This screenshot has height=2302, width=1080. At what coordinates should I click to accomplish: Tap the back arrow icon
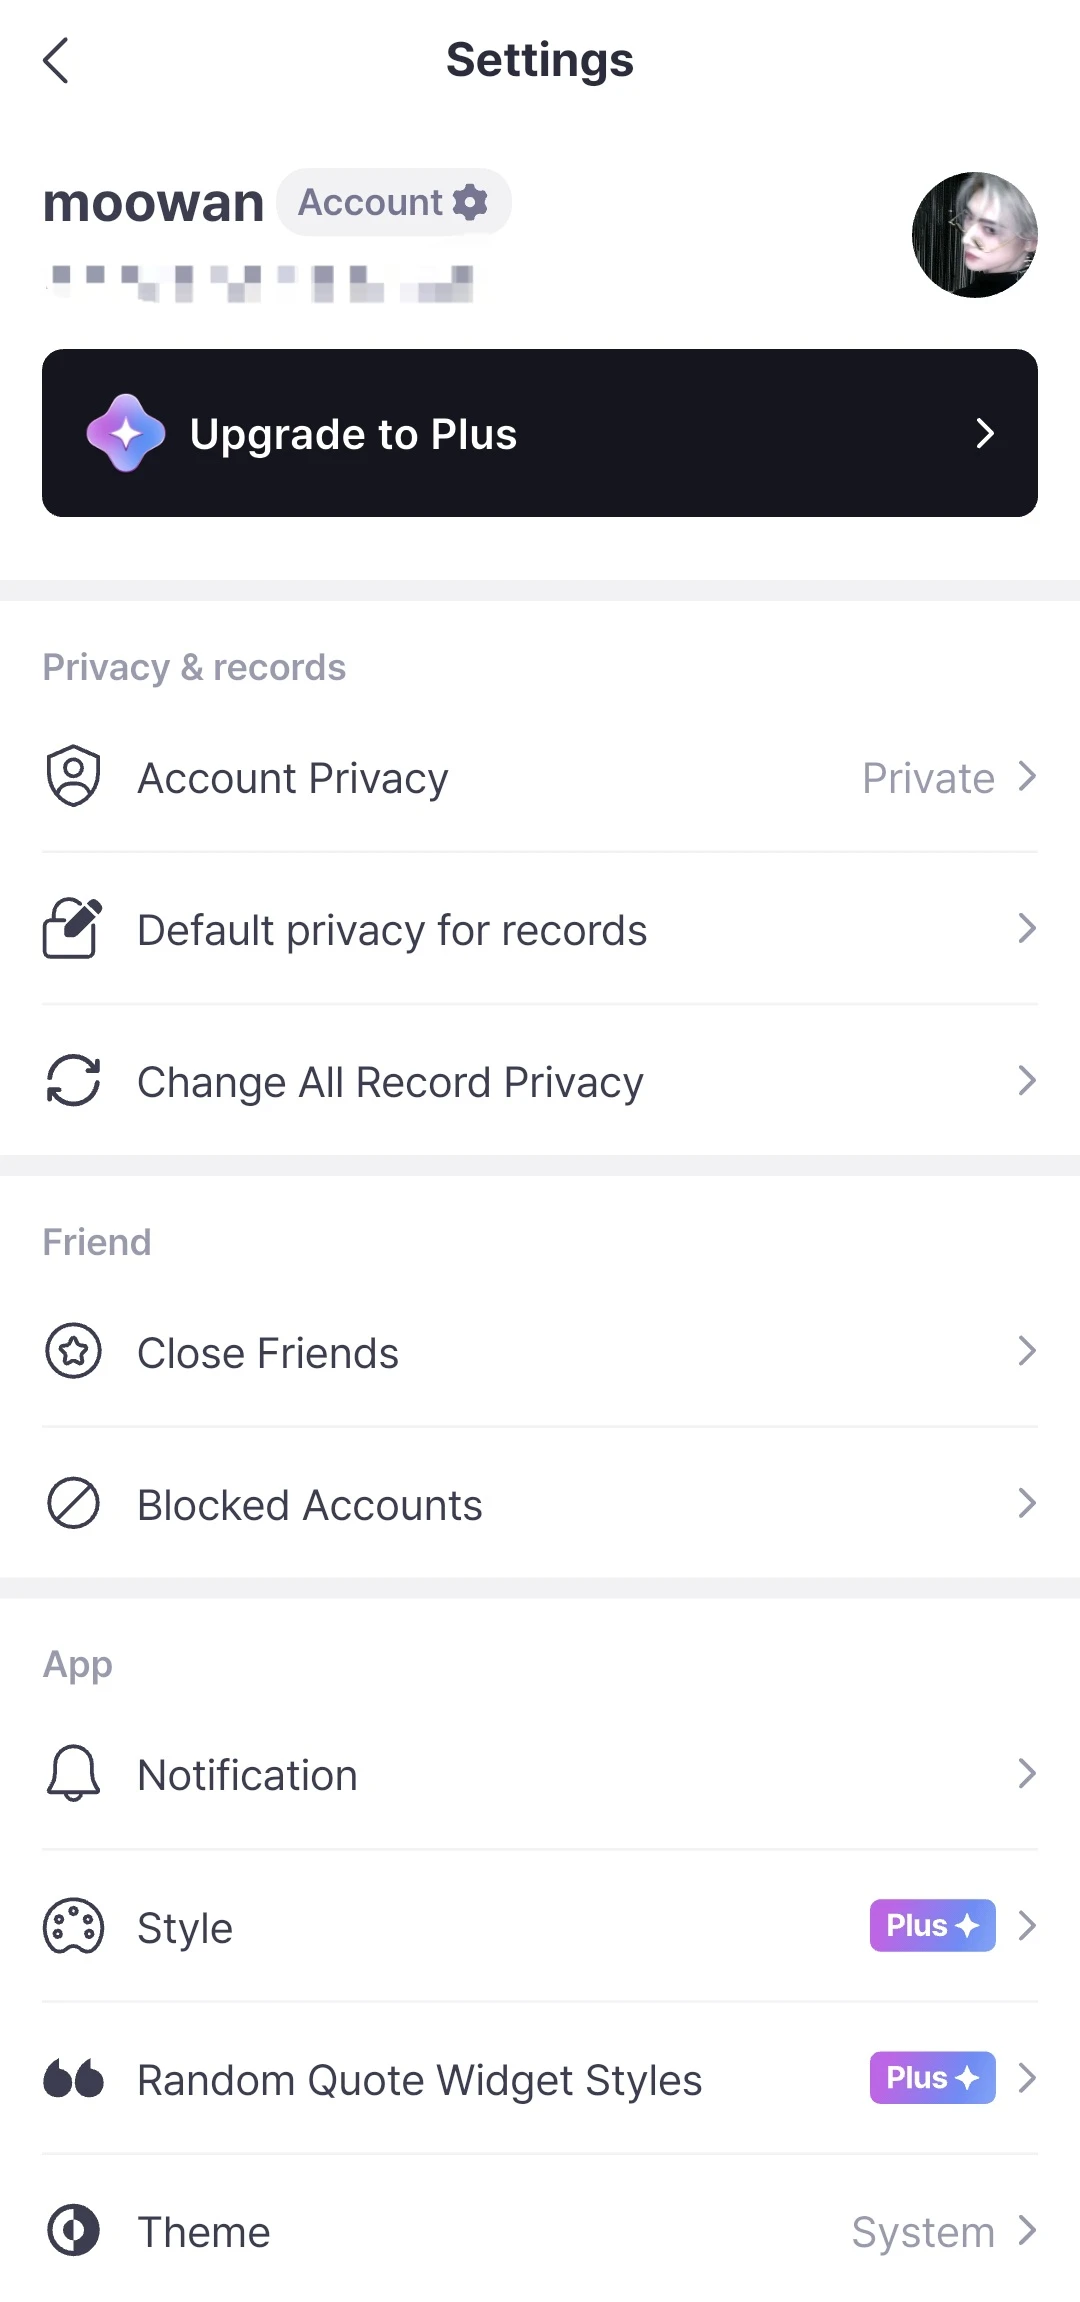point(57,61)
